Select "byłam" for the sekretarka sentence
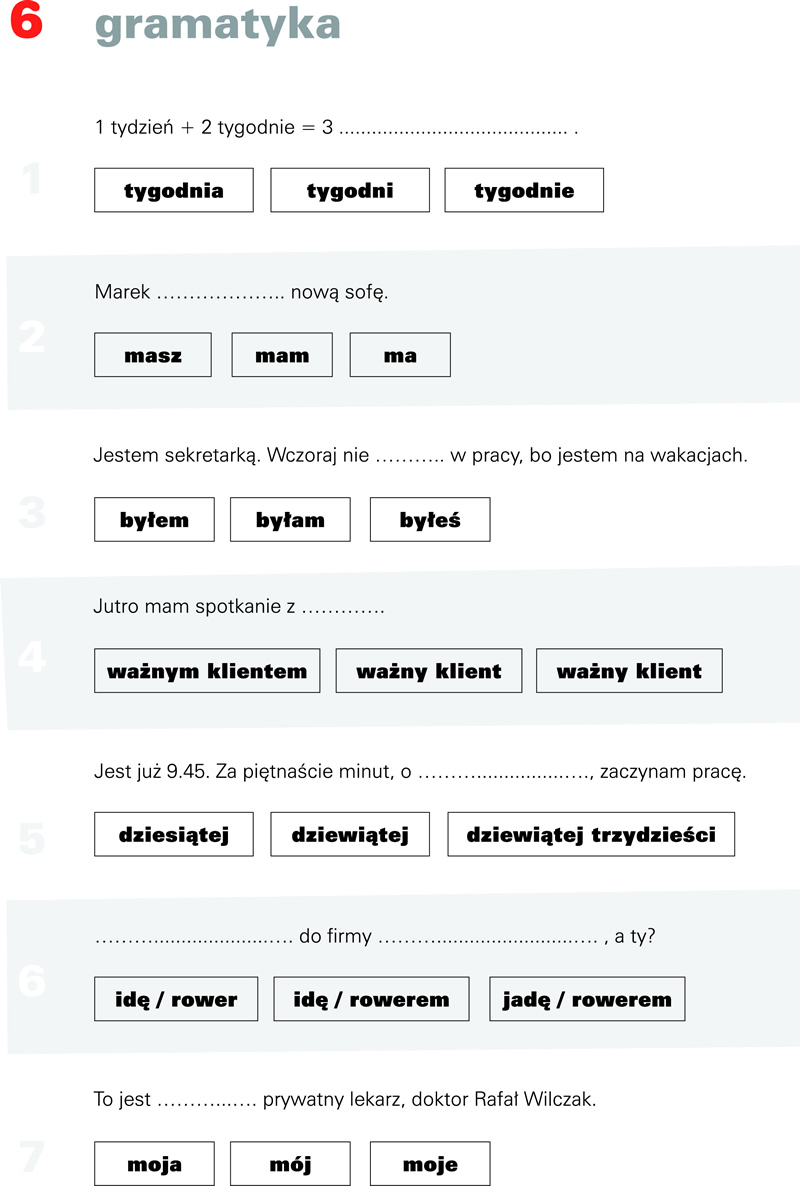 click(290, 519)
